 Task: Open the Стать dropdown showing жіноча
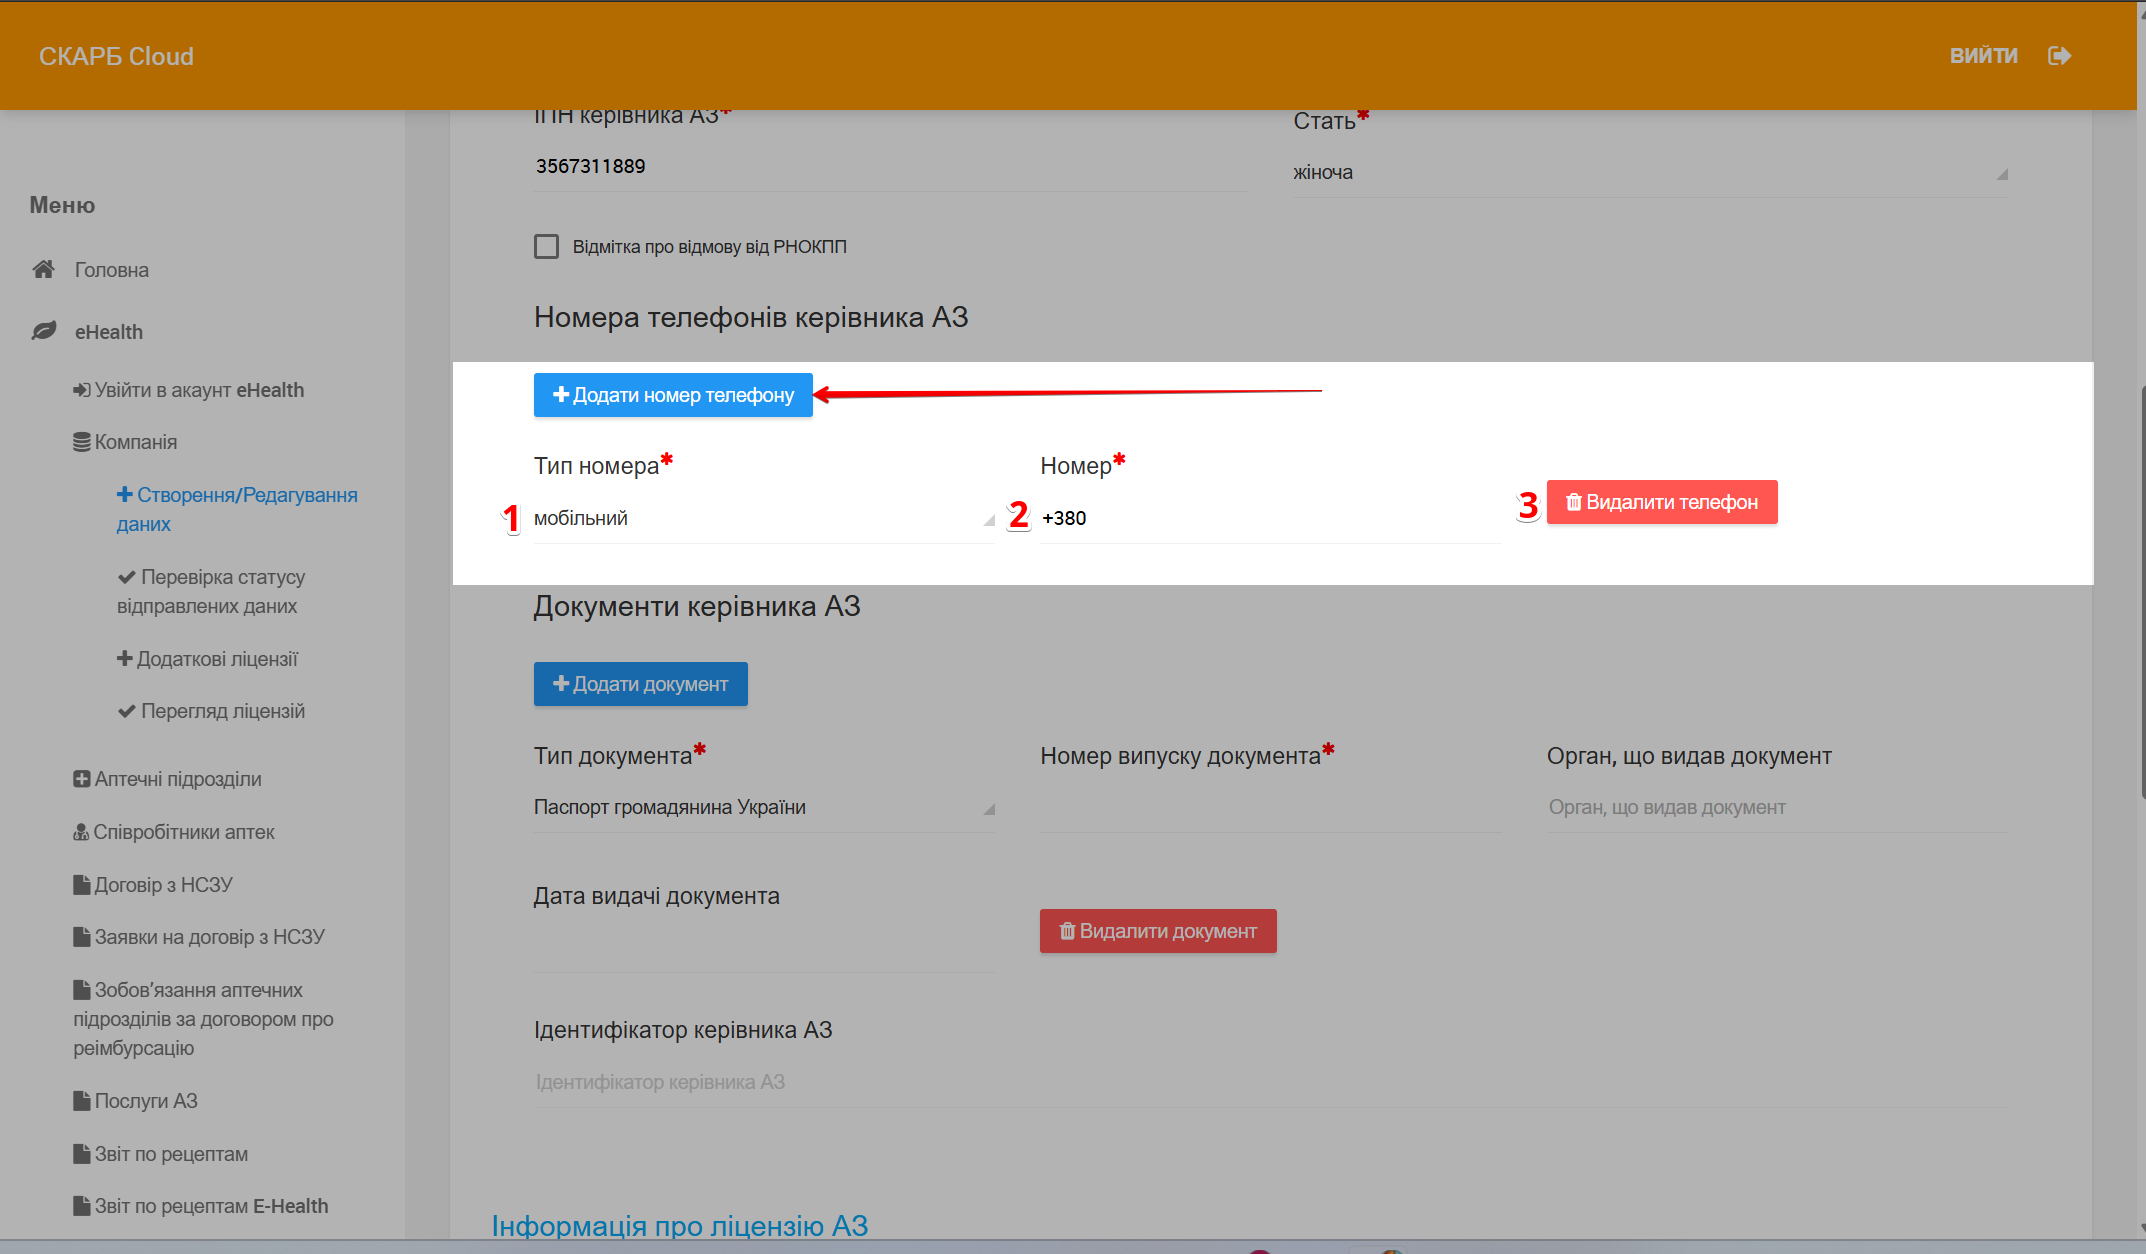pos(1648,172)
